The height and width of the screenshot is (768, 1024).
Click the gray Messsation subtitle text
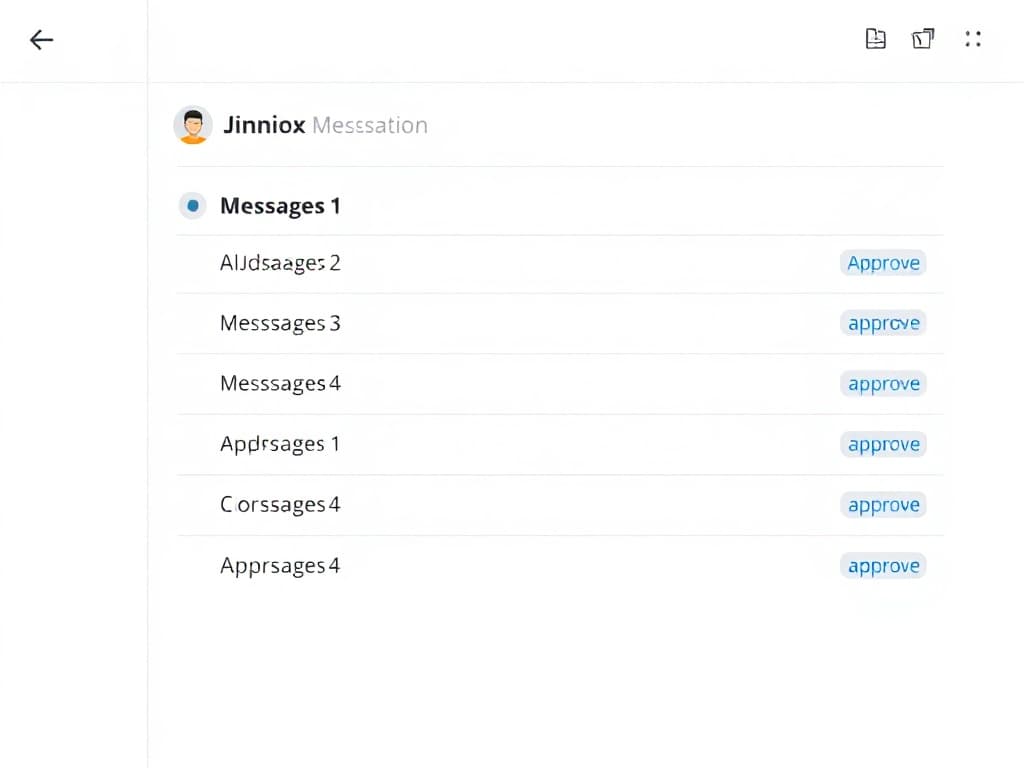tap(370, 125)
